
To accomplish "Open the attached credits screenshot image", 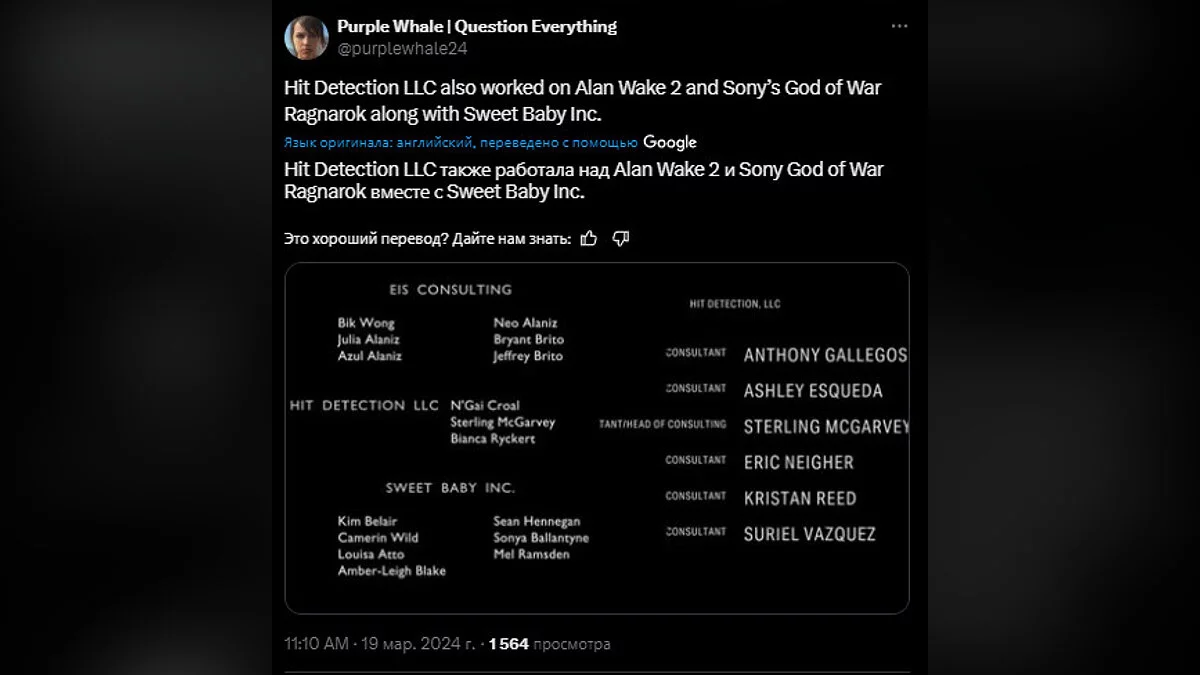I will click(597, 437).
